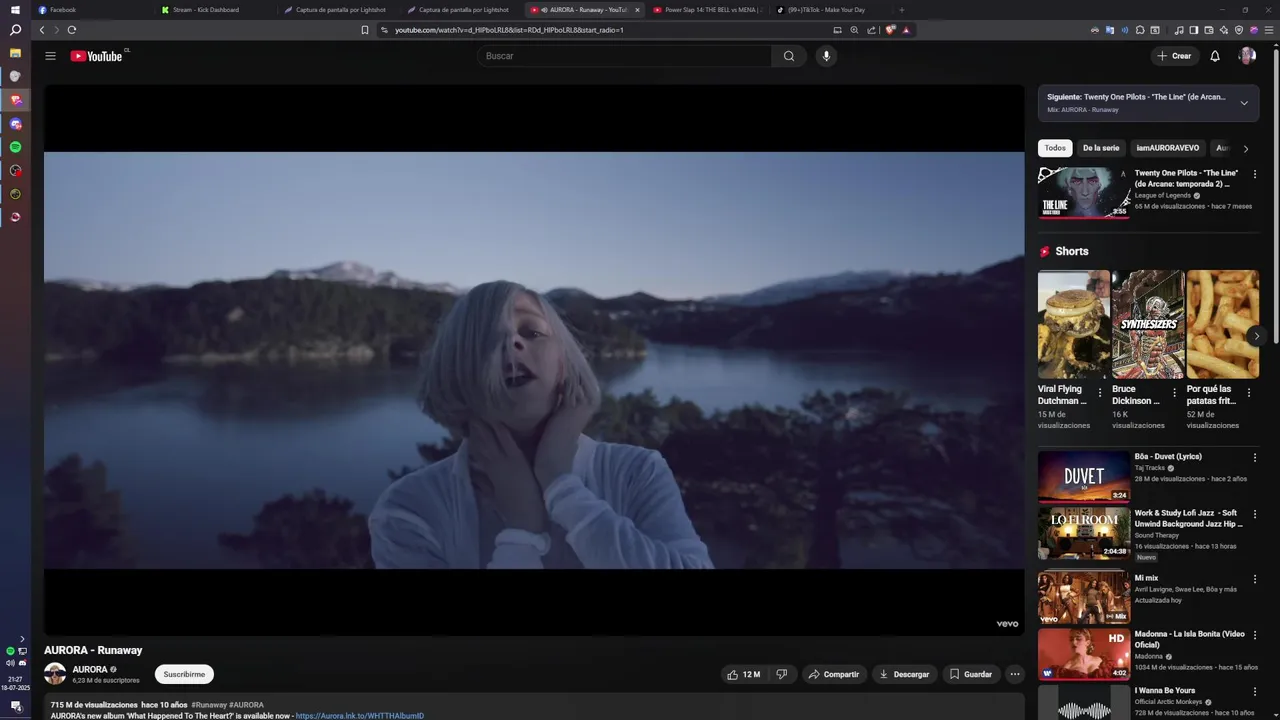The height and width of the screenshot is (720, 1280).
Task: Open the extensions puzzle icon
Action: click(x=1140, y=30)
